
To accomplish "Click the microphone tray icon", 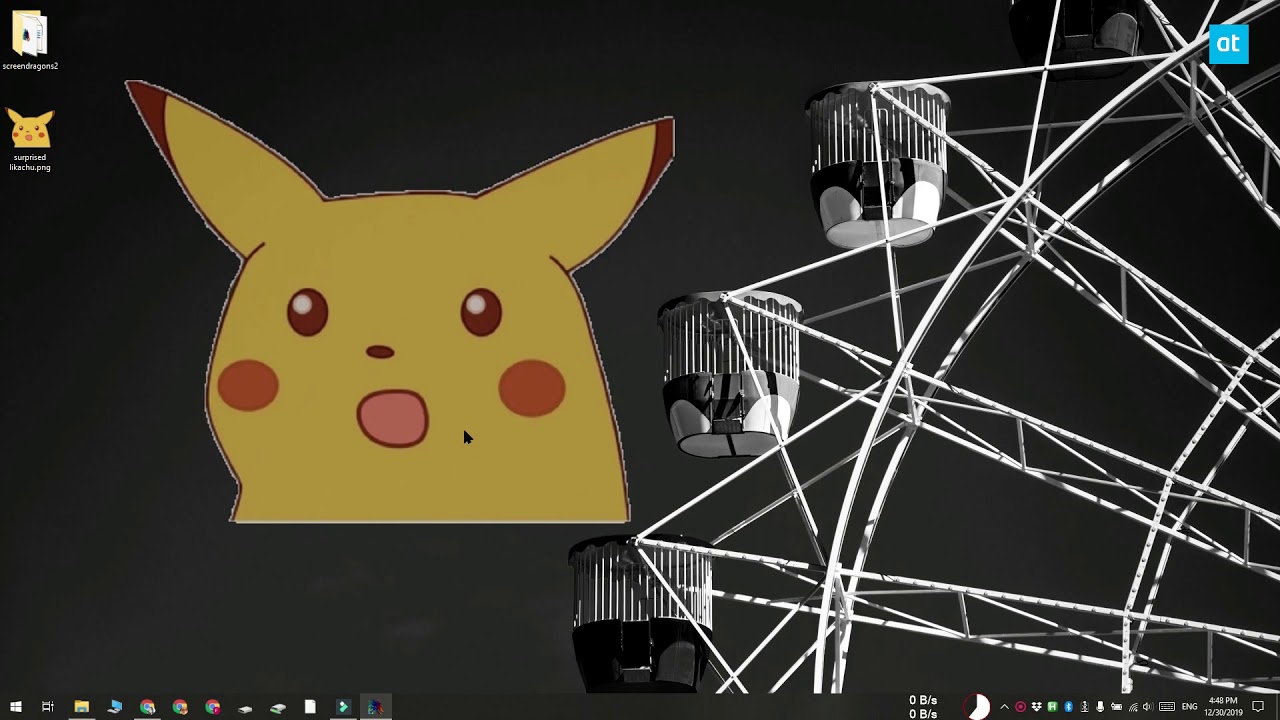I will [x=1100, y=707].
